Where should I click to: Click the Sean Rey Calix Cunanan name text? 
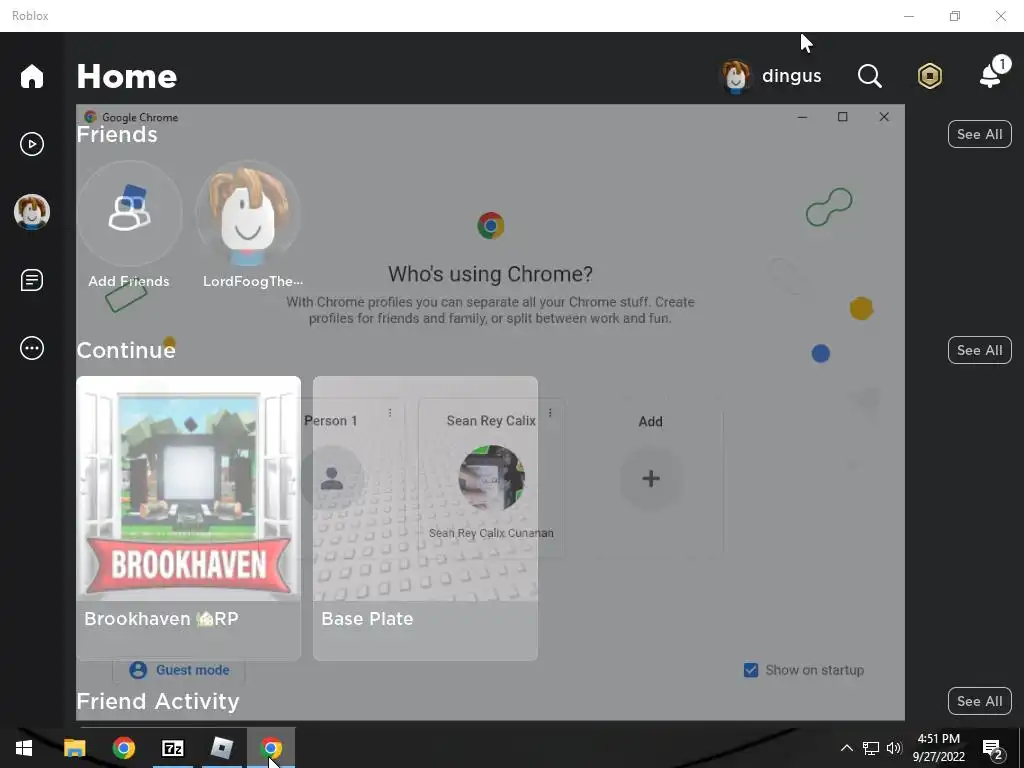pyautogui.click(x=491, y=533)
